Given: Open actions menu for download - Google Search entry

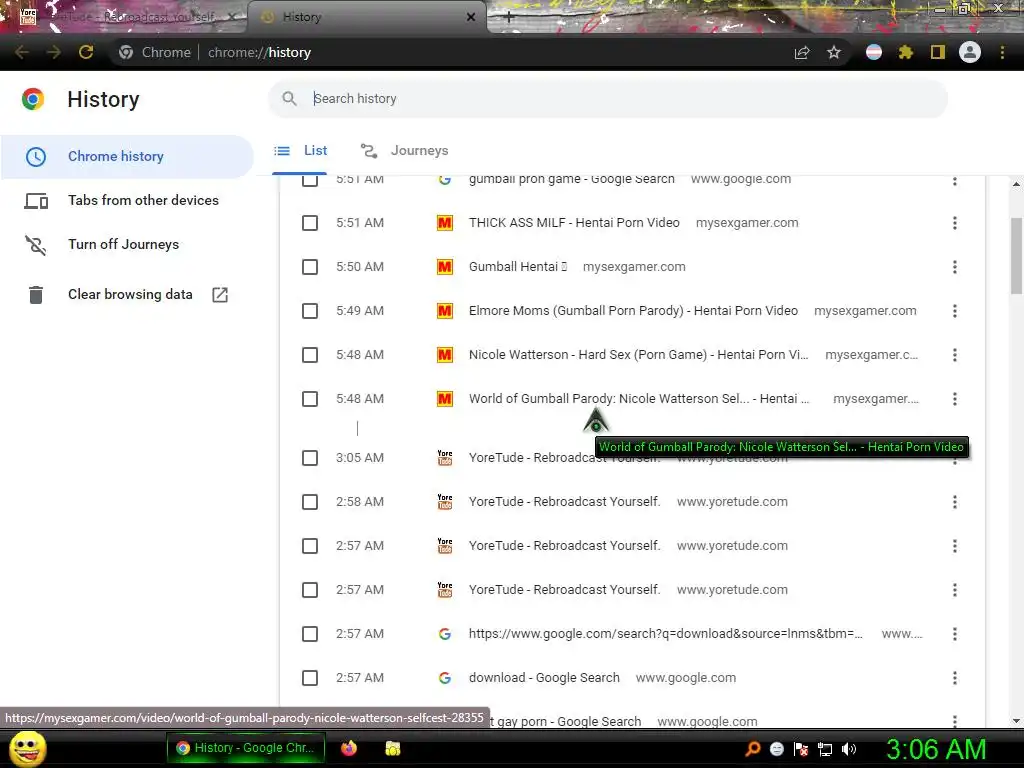Looking at the screenshot, I should 955,678.
